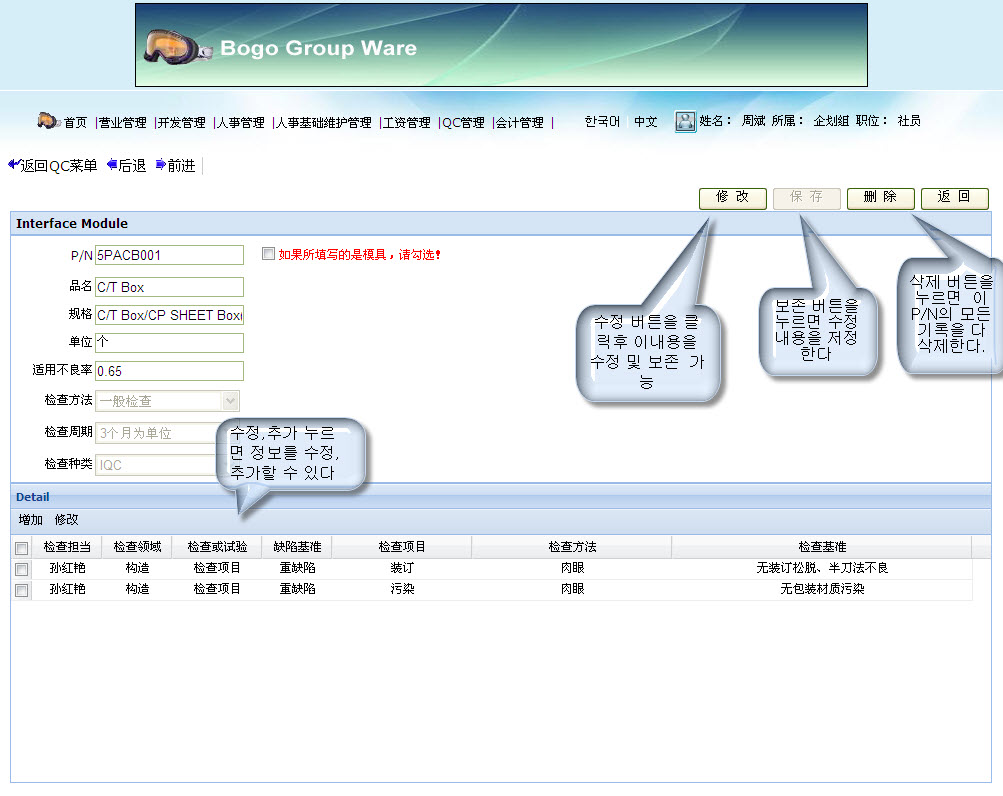Tick the 模具 mold checkbox

268,254
